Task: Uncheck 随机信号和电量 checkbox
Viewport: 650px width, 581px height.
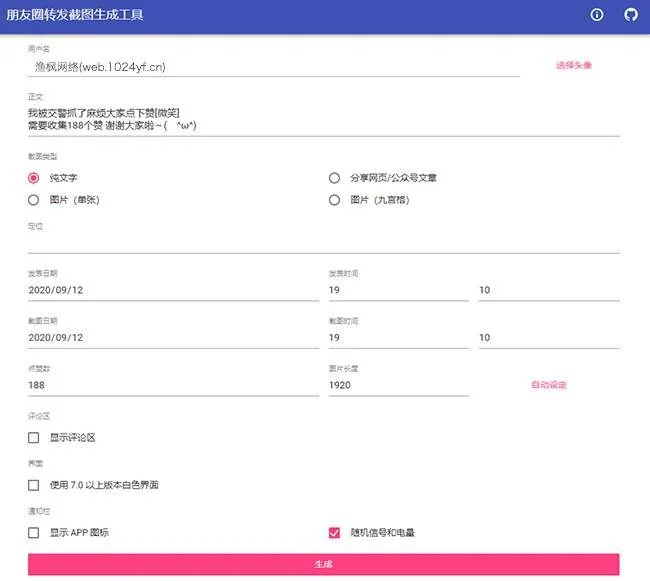Action: coord(334,533)
